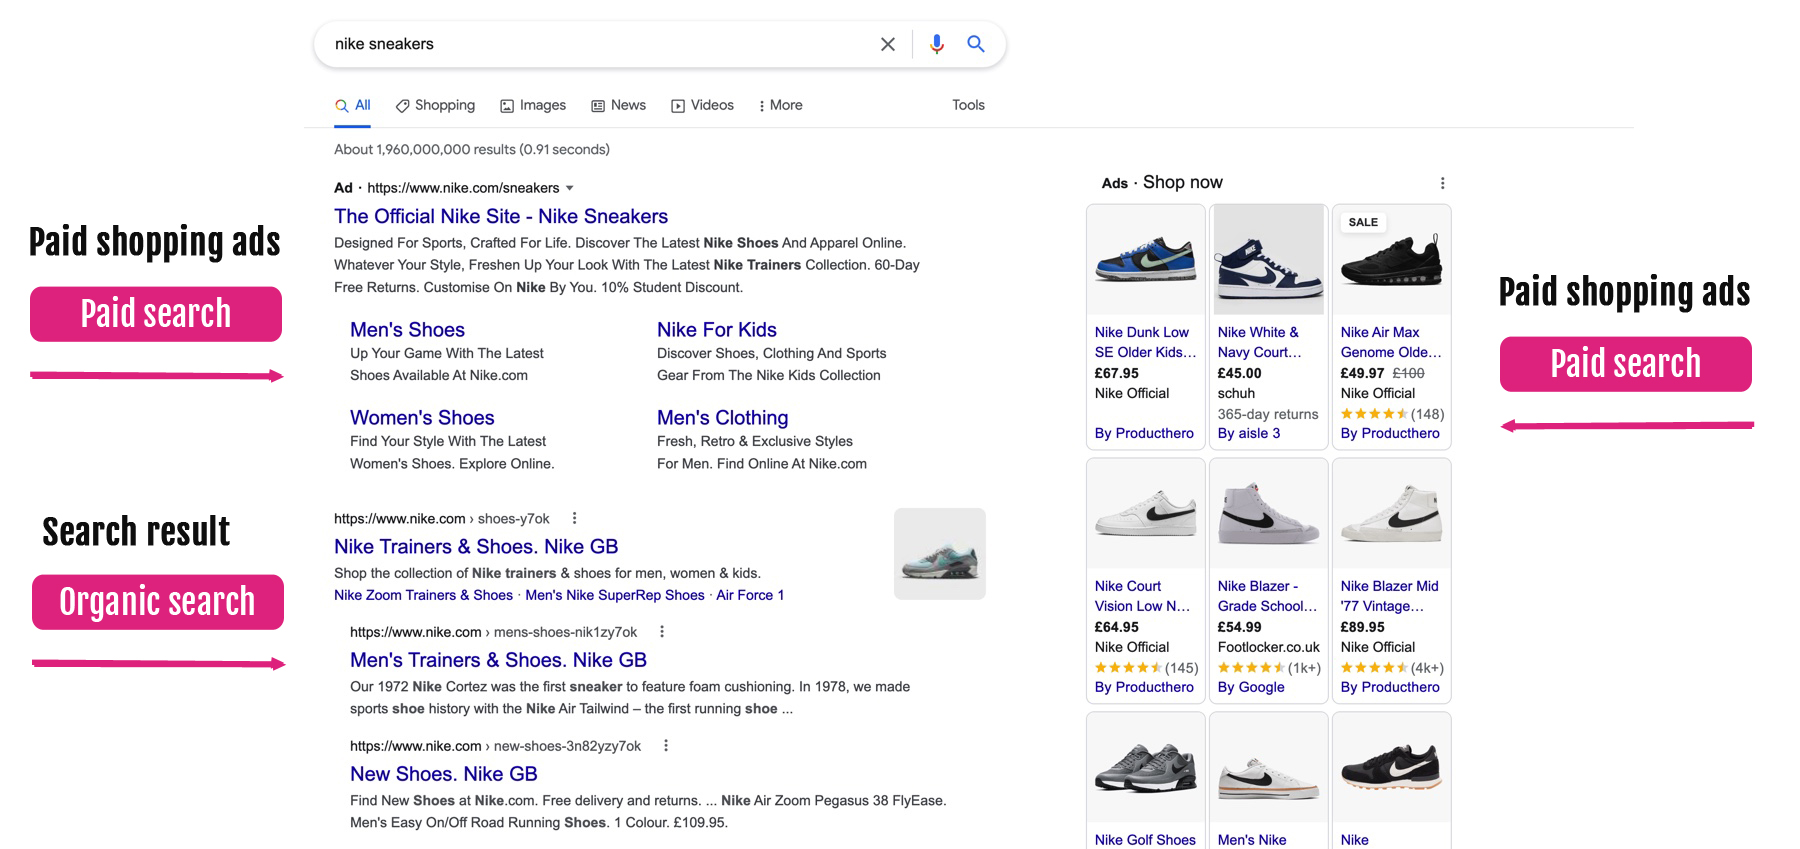The height and width of the screenshot is (849, 1800).
Task: Click the star rating with (148) reviews
Action: [x=1392, y=414]
